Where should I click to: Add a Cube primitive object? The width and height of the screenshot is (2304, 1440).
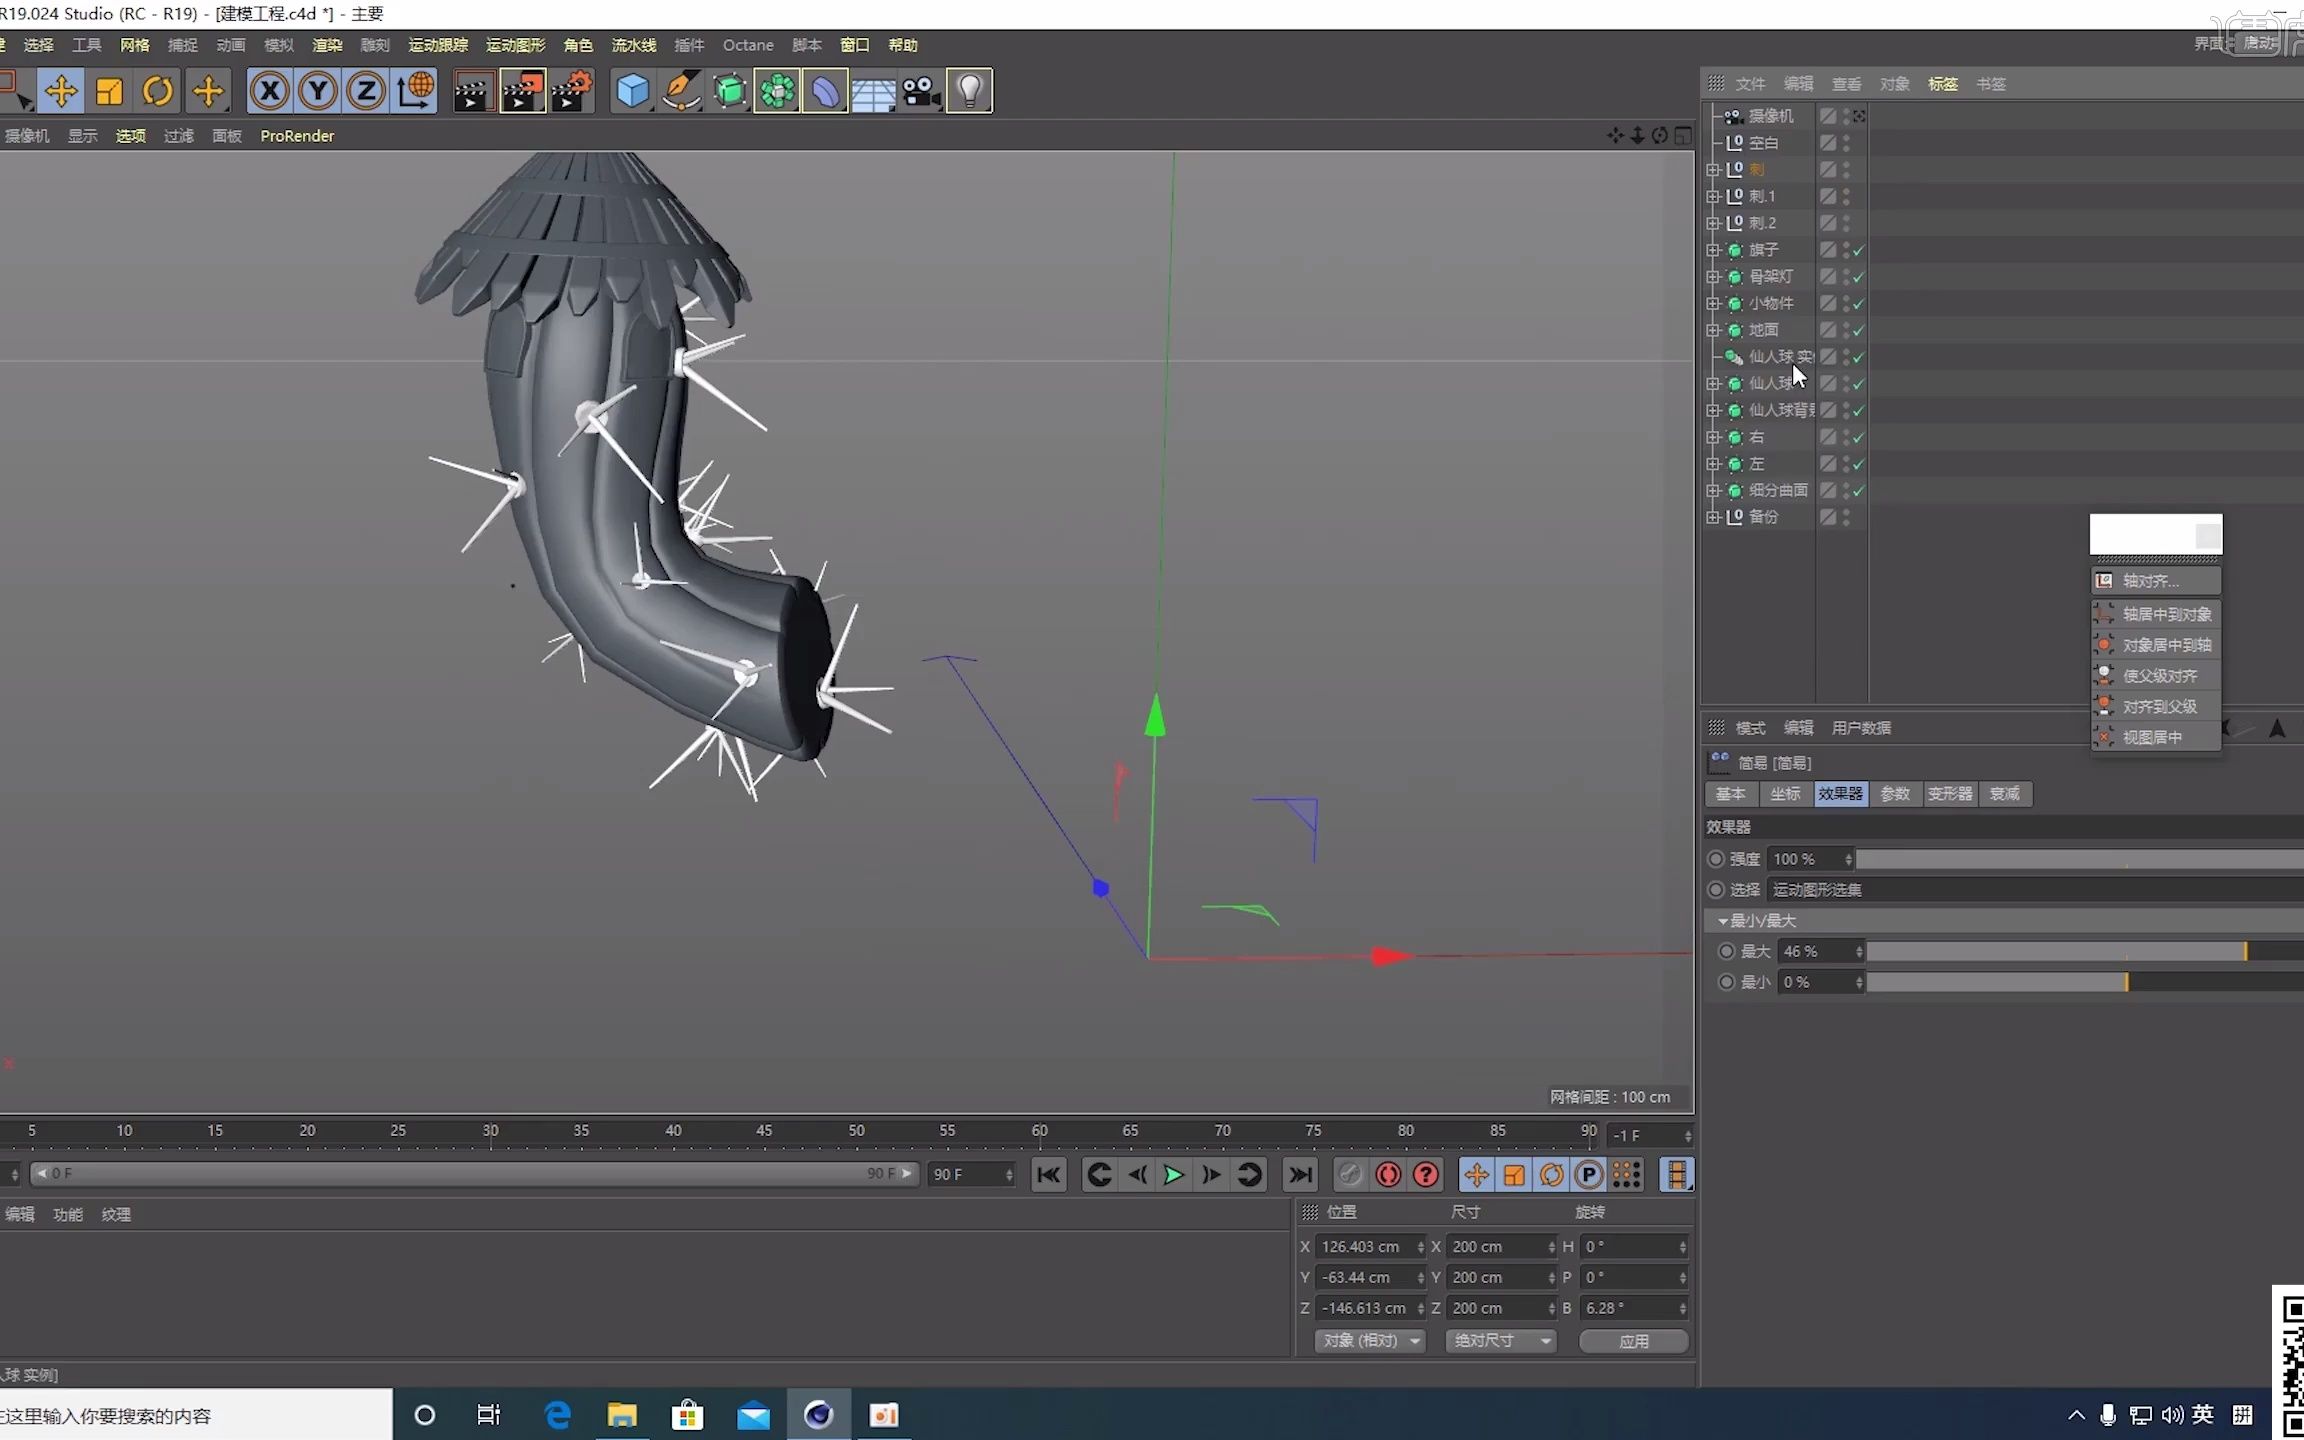(632, 91)
